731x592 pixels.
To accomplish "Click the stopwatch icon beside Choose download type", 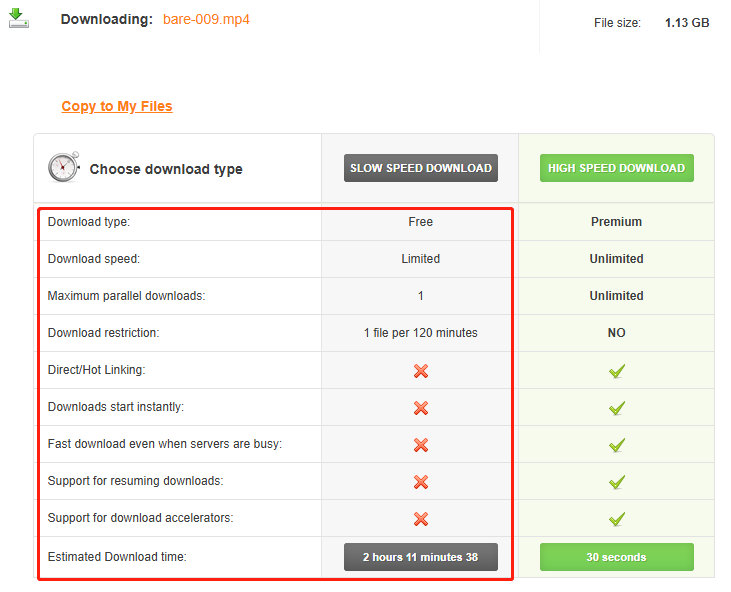I will tap(64, 166).
